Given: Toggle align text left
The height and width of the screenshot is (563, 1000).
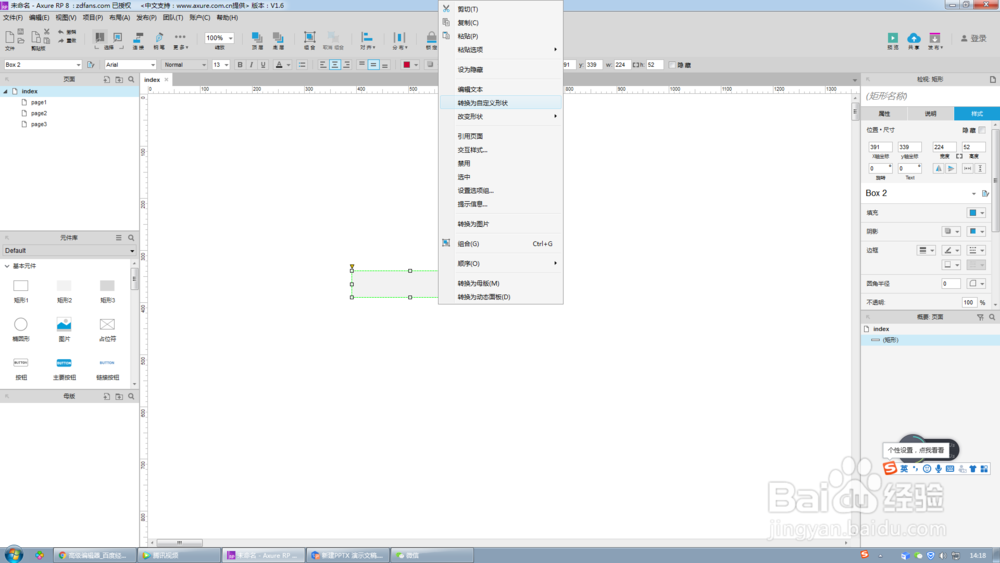Looking at the screenshot, I should pyautogui.click(x=323, y=64).
